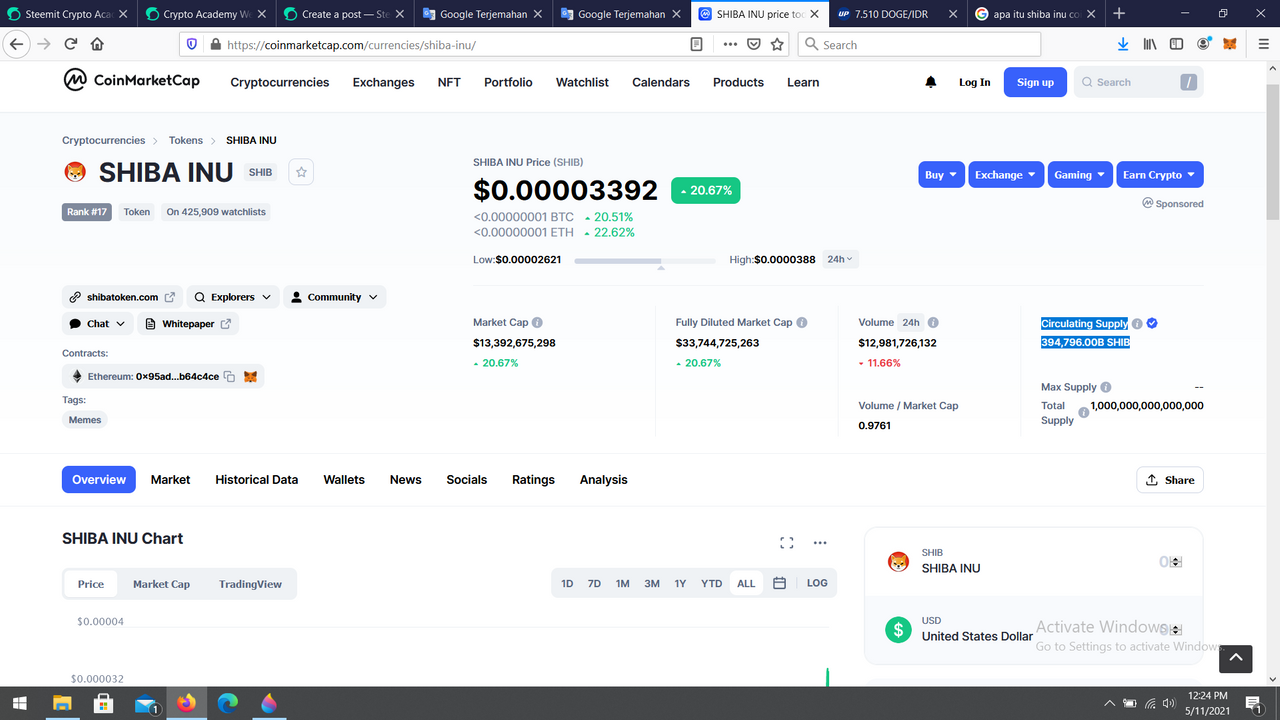Open the Gaming dropdown
1280x720 pixels.
coord(1080,174)
